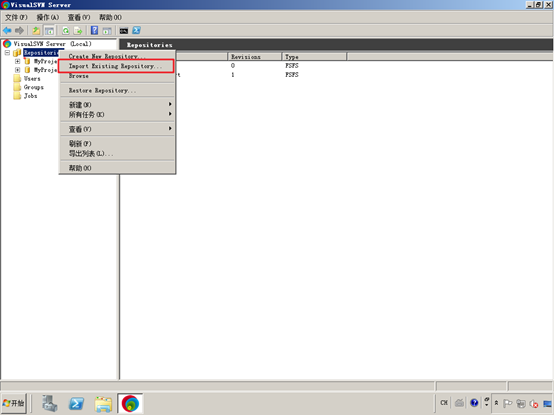Open Server Manager from the taskbar
The width and height of the screenshot is (554, 415).
50,403
